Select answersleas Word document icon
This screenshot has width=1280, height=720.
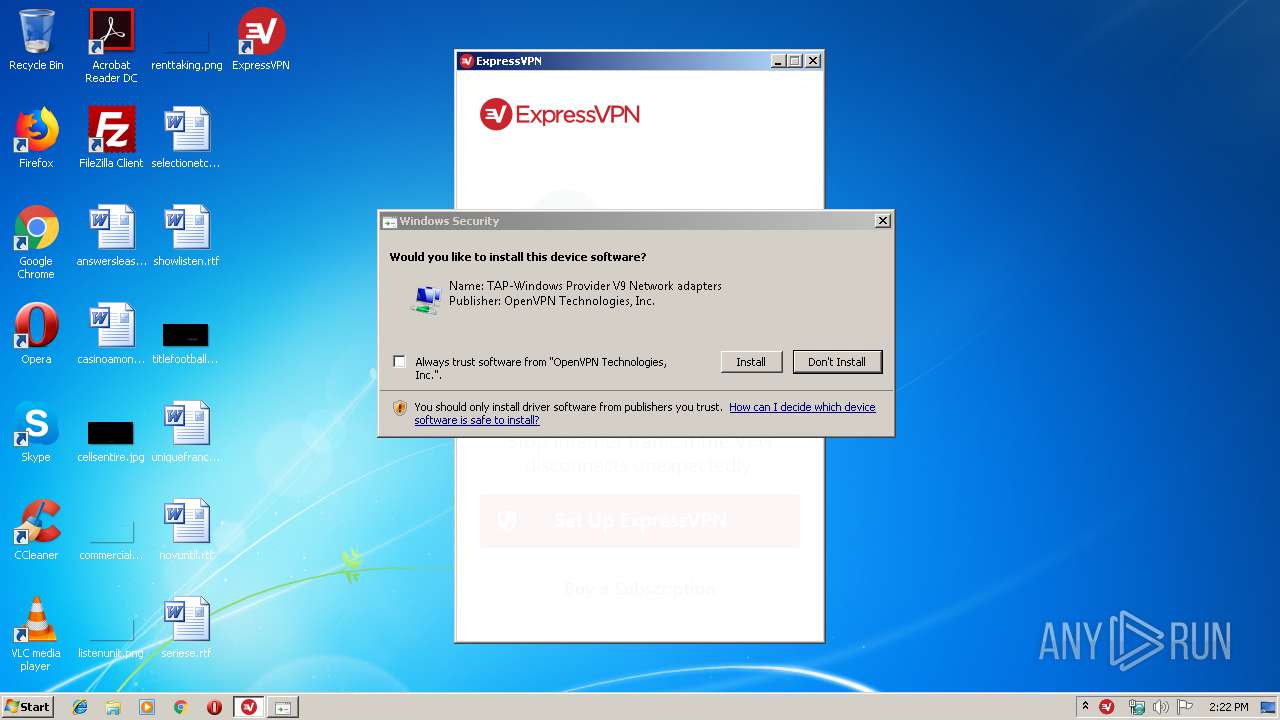tap(111, 236)
